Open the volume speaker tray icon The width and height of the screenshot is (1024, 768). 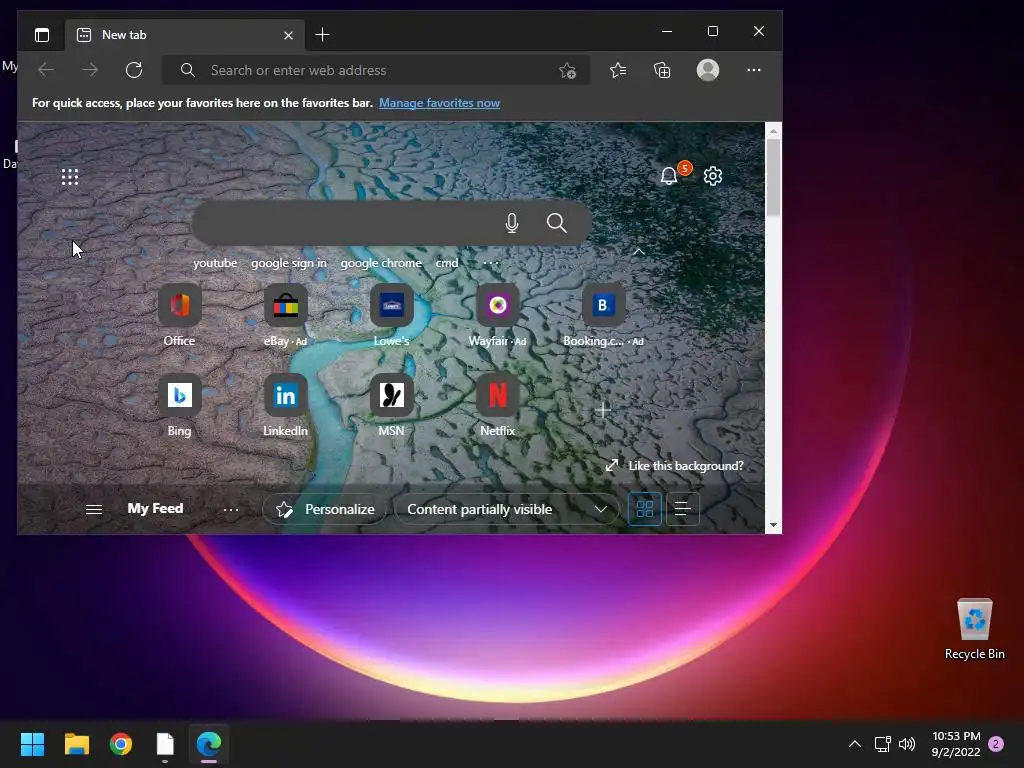point(907,744)
